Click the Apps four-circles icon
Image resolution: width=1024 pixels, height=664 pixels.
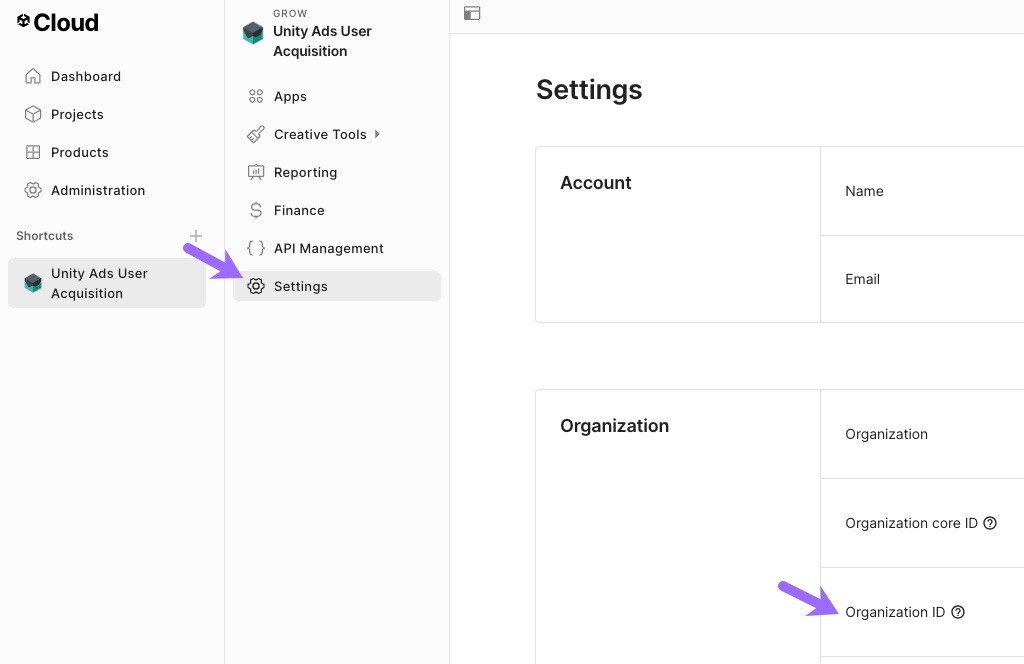pyautogui.click(x=256, y=97)
